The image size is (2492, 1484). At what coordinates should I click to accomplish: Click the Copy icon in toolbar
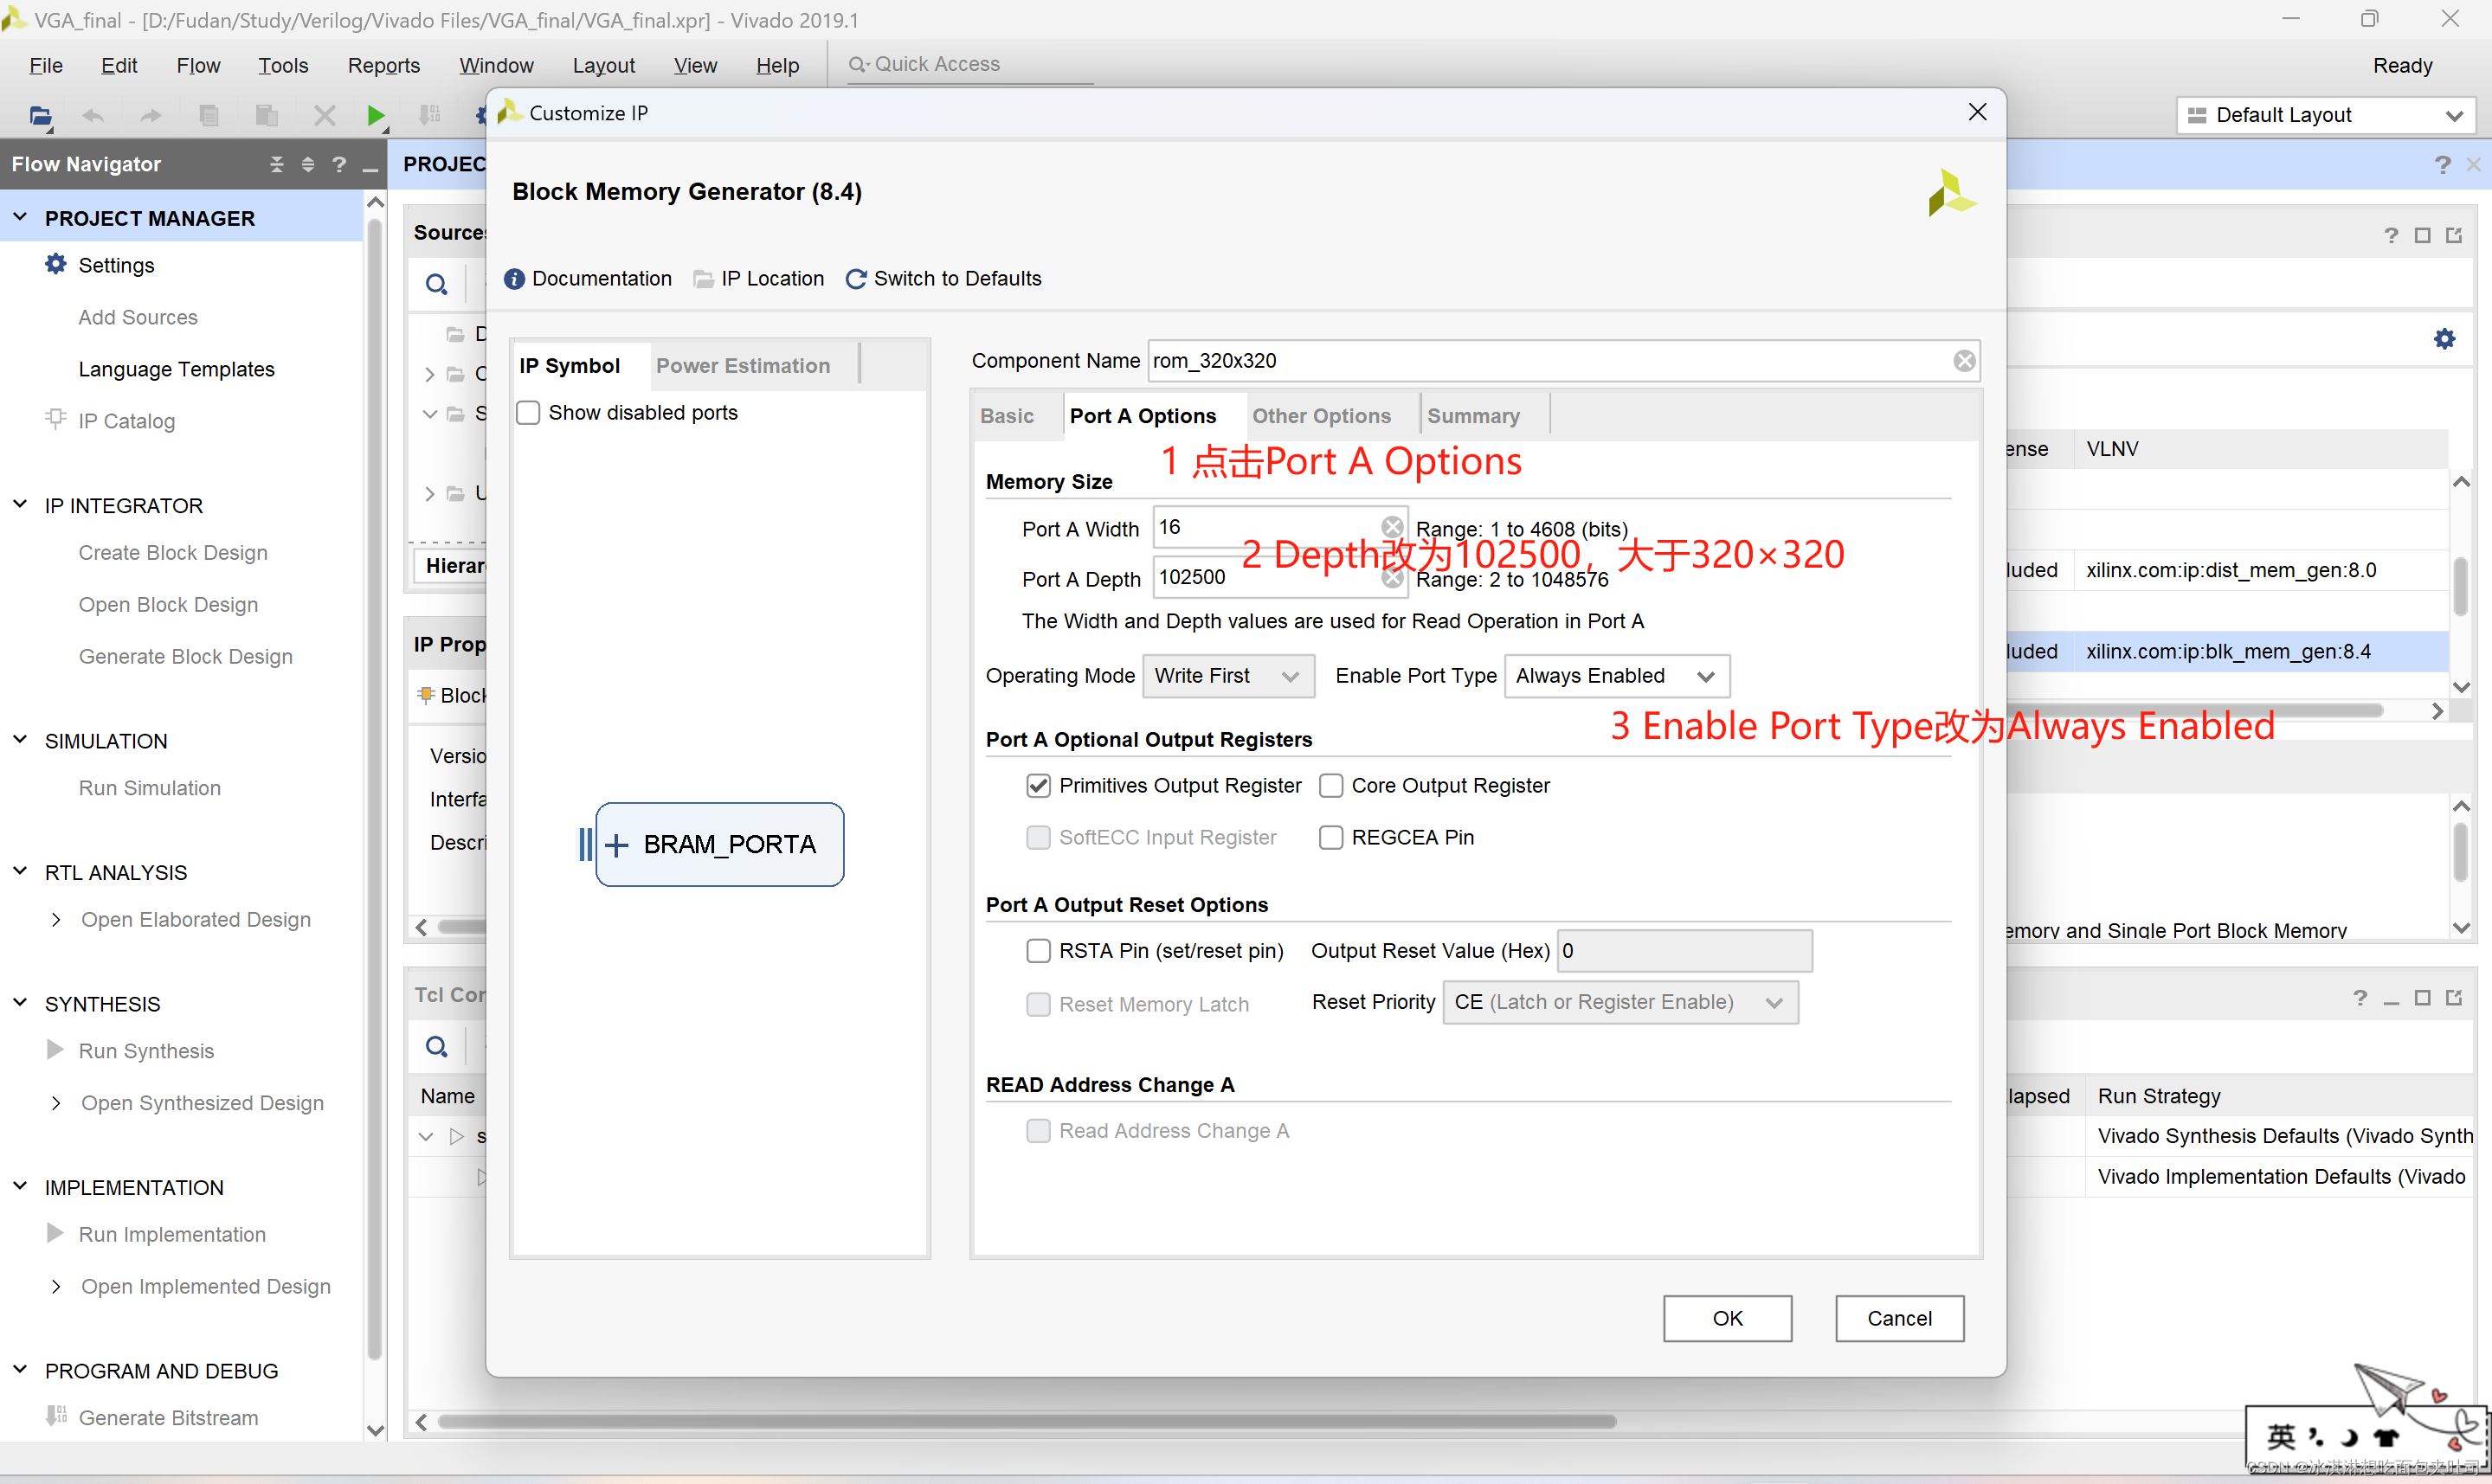209,116
